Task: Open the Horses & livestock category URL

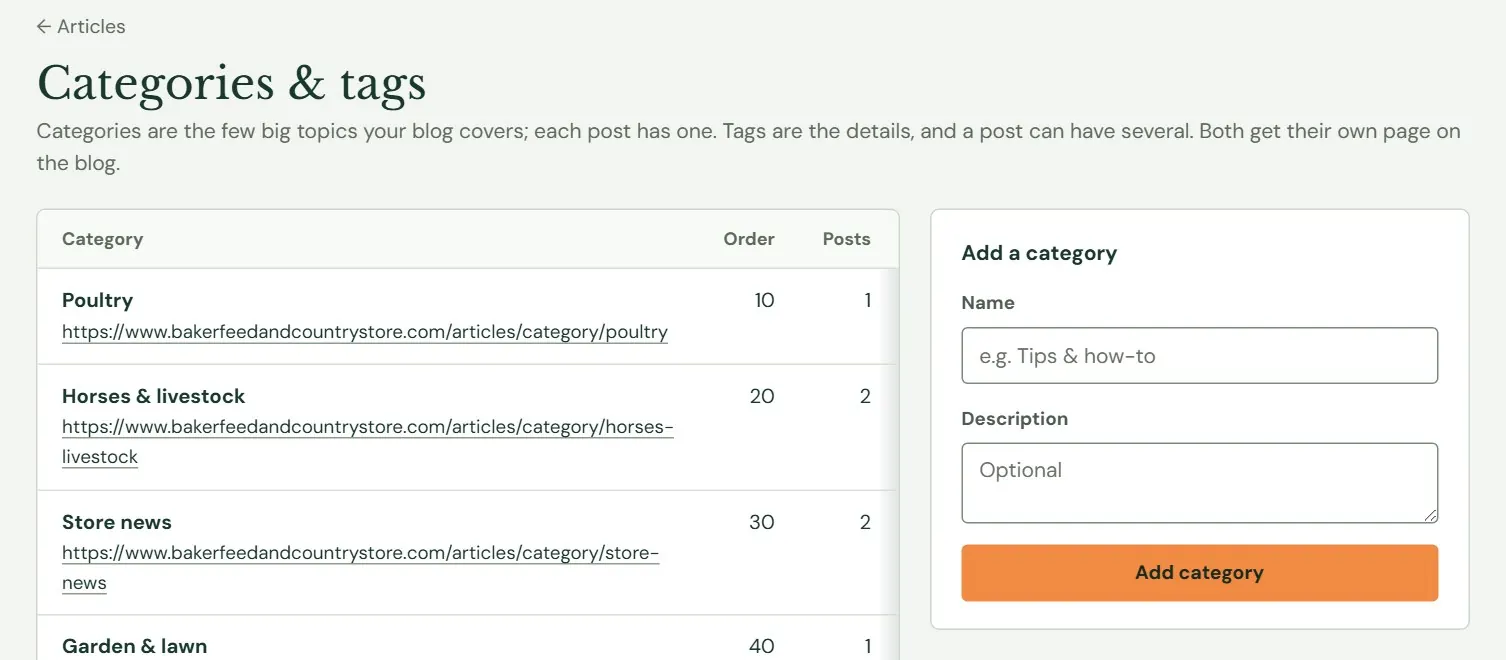Action: coord(368,442)
